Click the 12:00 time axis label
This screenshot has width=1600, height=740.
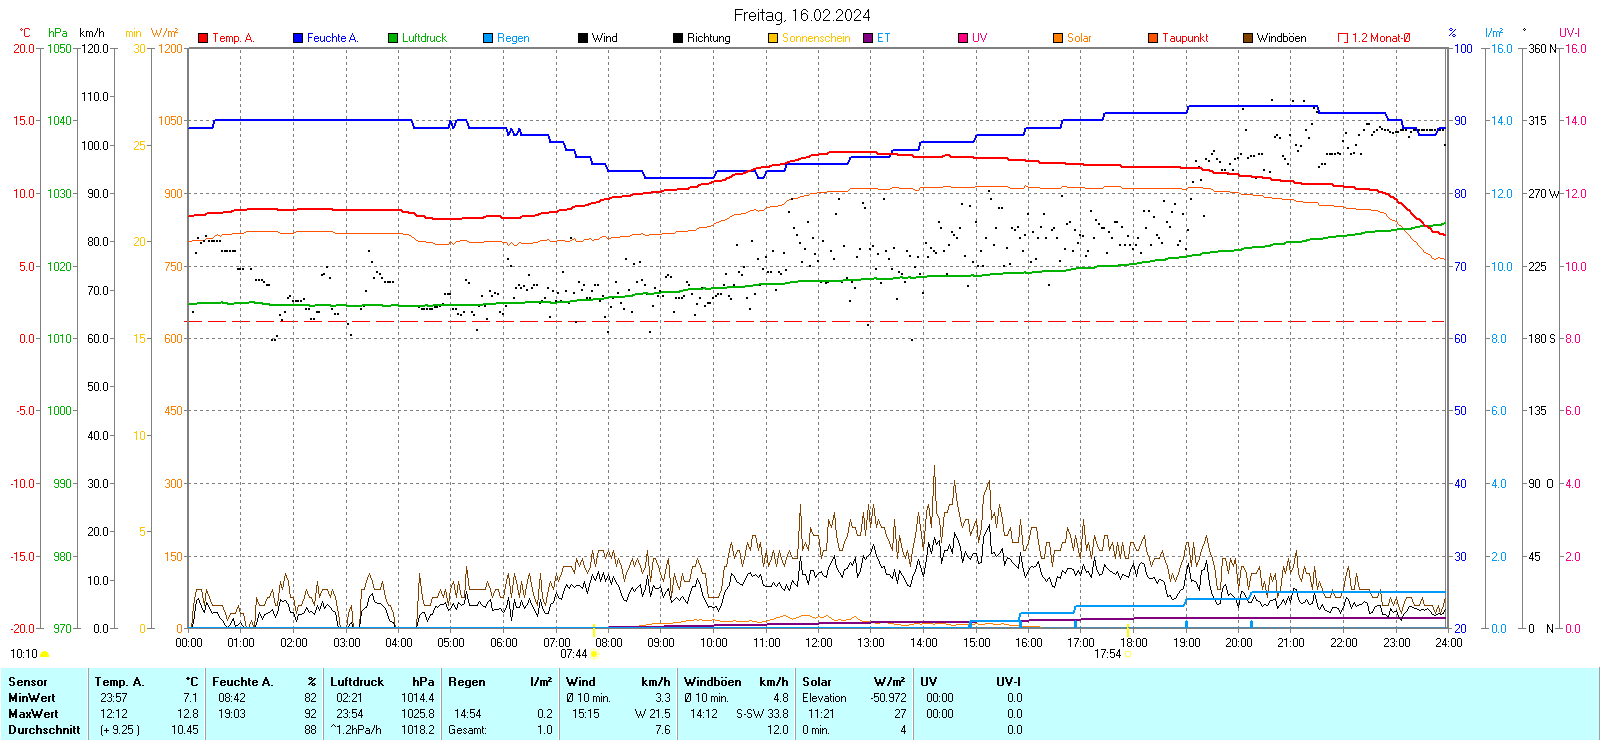coord(819,643)
